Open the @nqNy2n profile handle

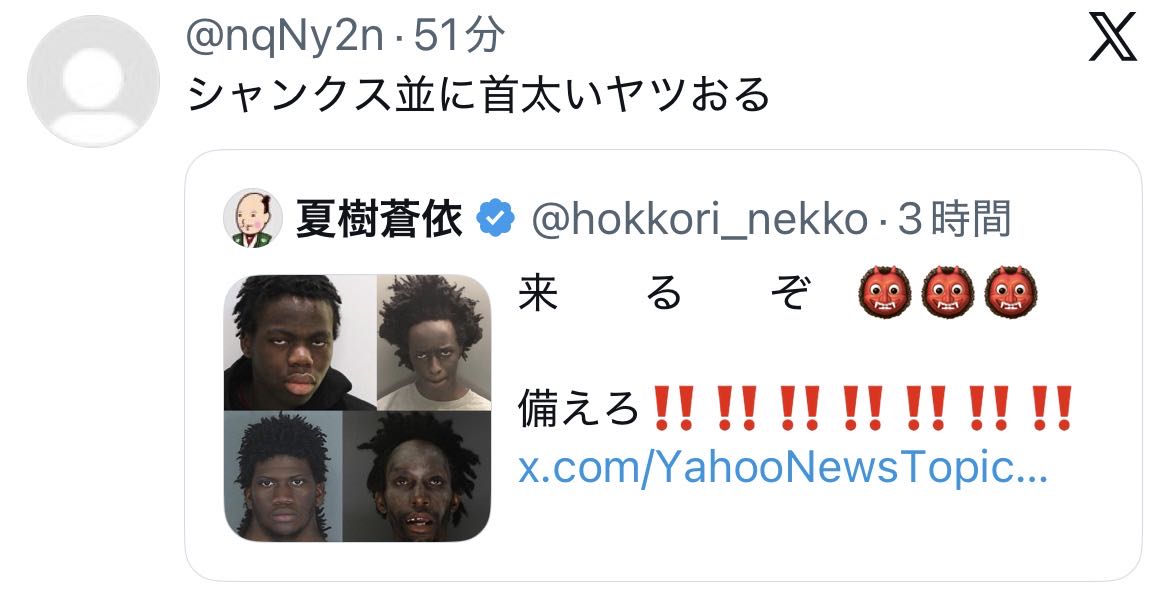285,36
